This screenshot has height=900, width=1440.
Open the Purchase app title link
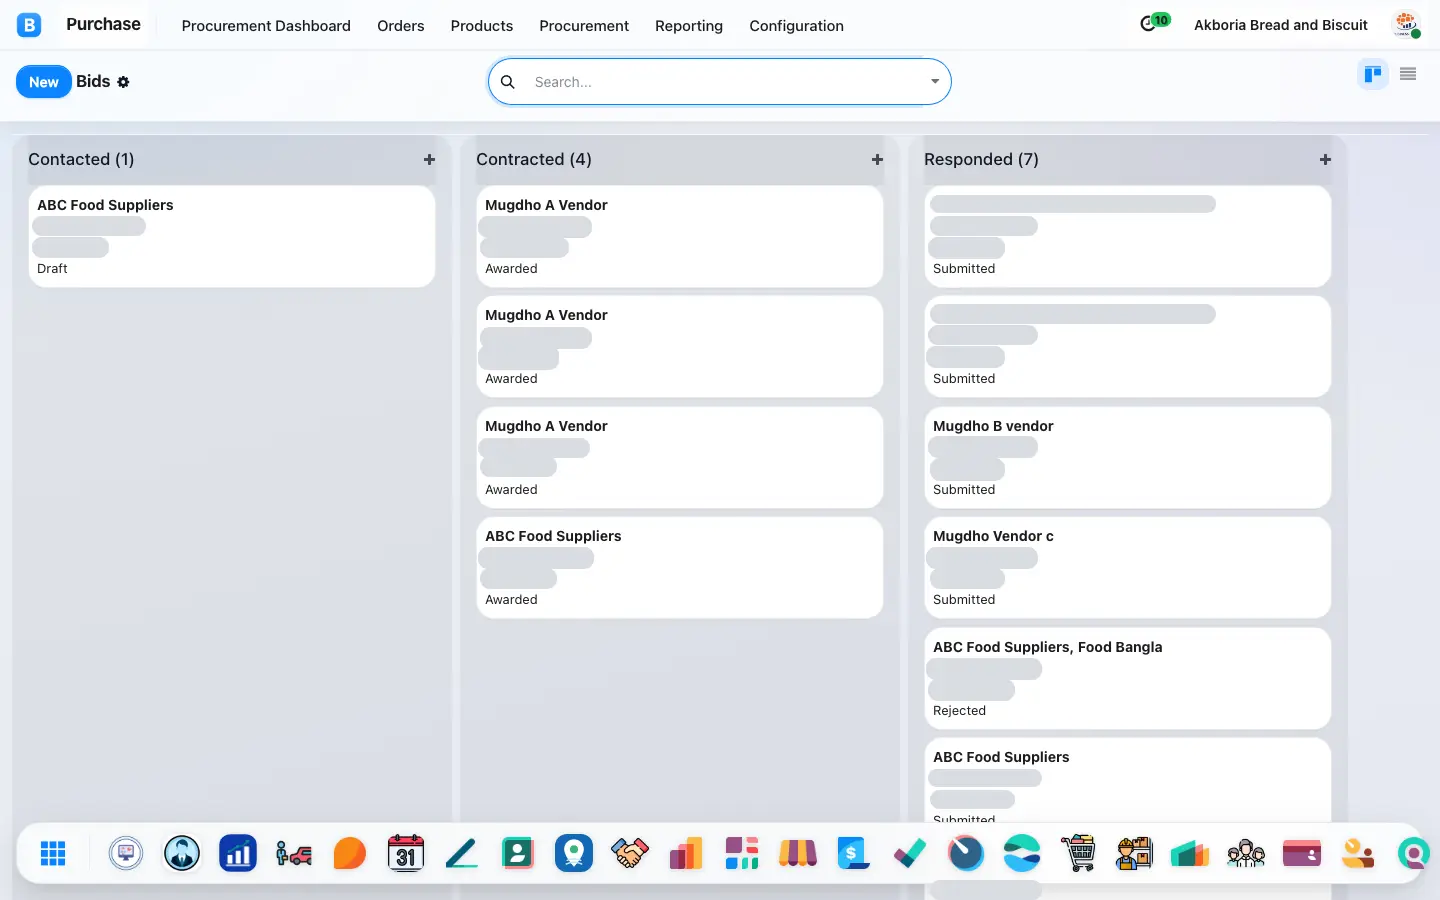pos(103,24)
